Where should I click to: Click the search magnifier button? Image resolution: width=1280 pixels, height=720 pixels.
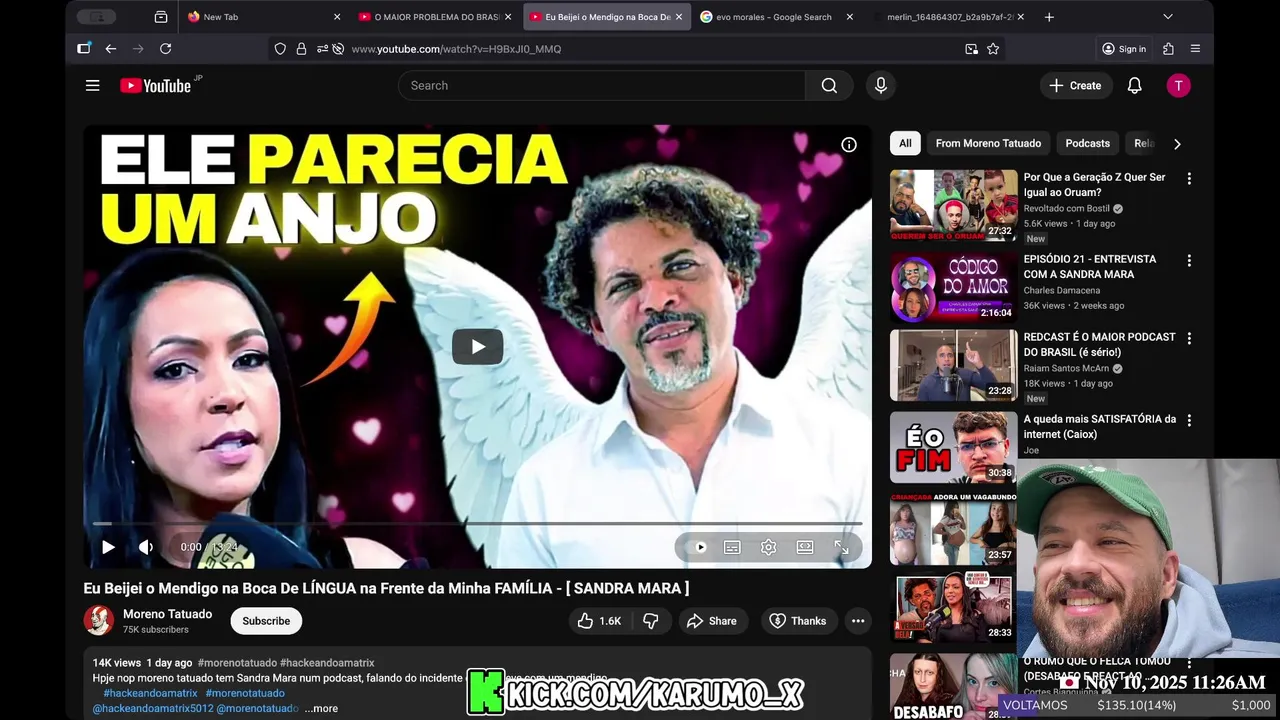(829, 86)
